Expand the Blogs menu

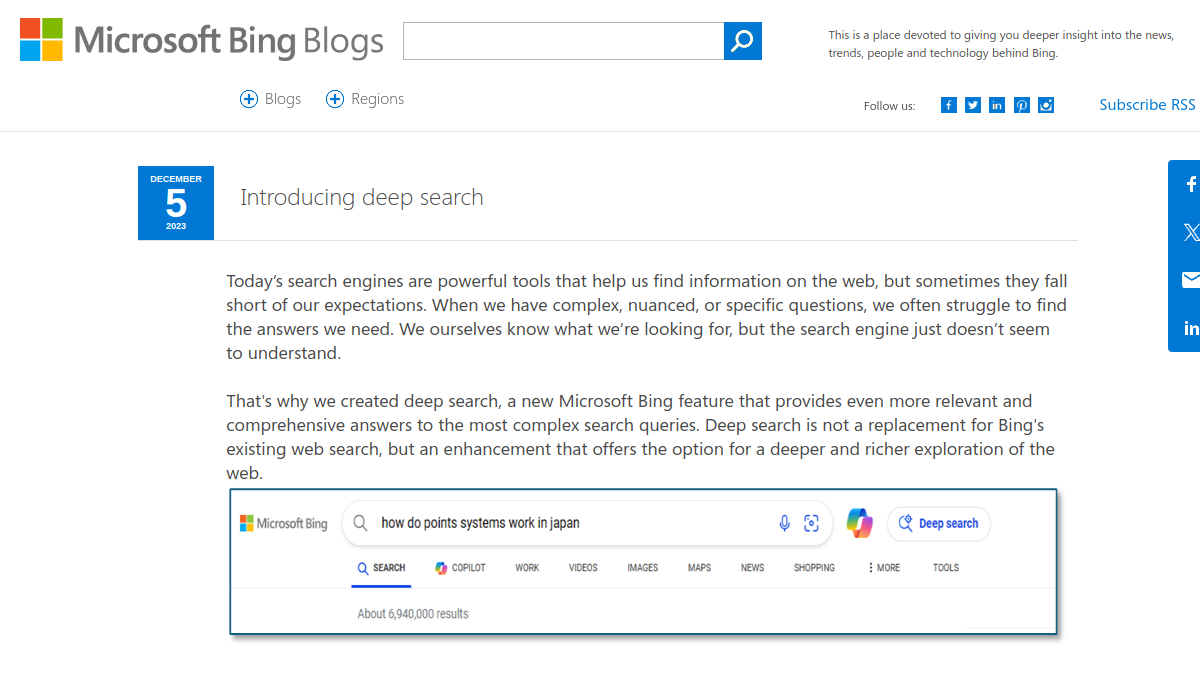pyautogui.click(x=270, y=99)
